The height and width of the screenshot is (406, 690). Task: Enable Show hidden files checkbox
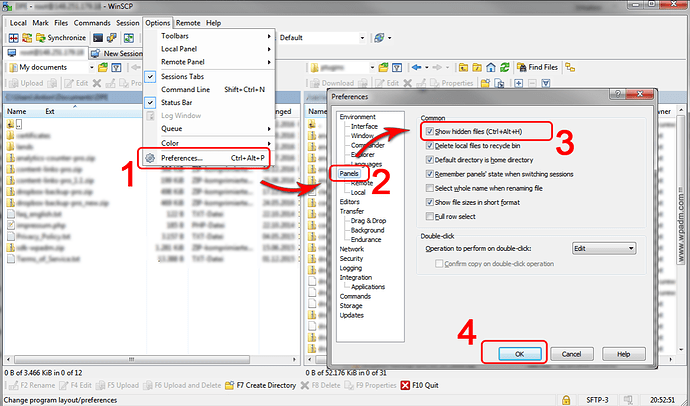coord(430,131)
